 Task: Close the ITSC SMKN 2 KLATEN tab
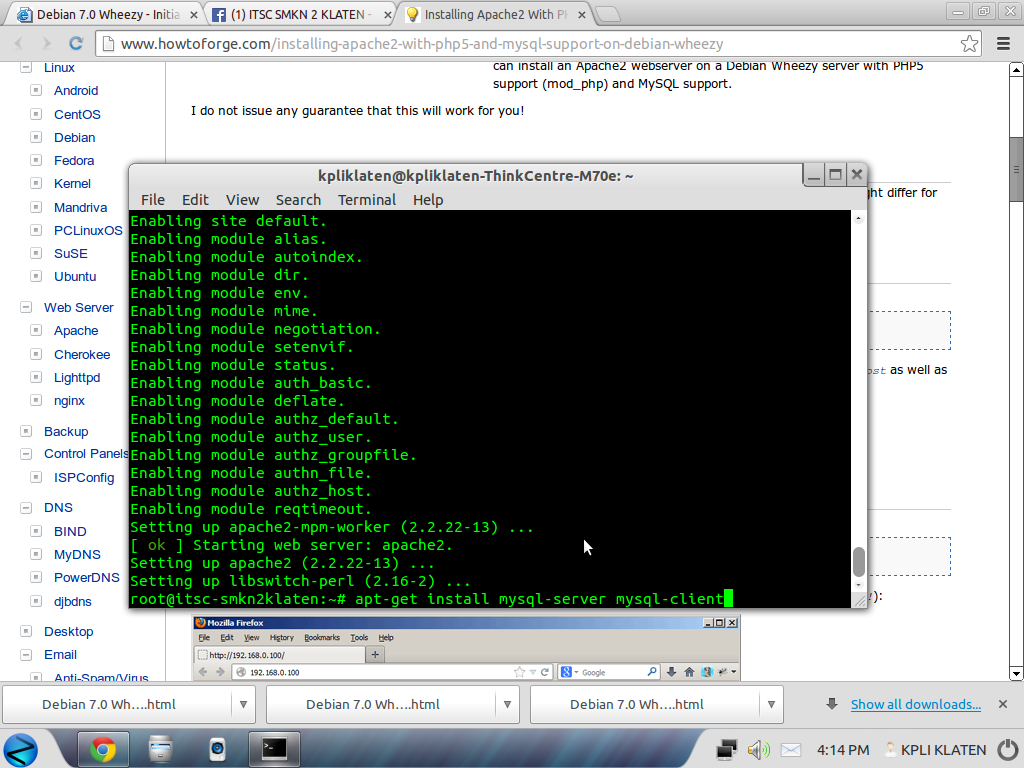(387, 14)
